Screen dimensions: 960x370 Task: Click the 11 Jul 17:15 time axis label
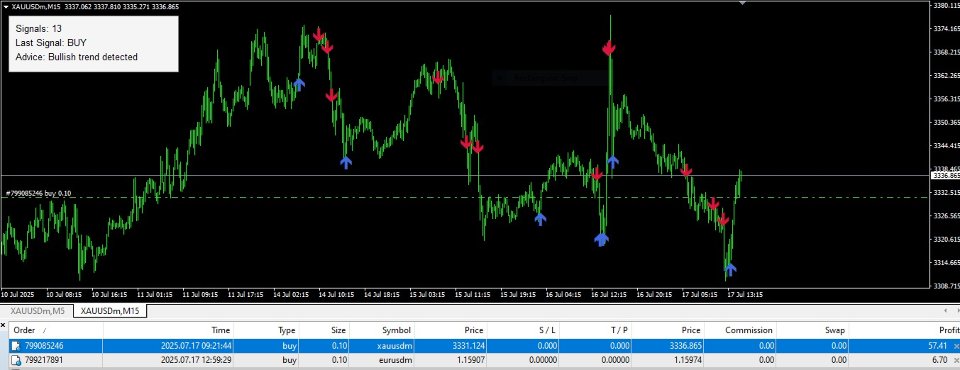(246, 295)
